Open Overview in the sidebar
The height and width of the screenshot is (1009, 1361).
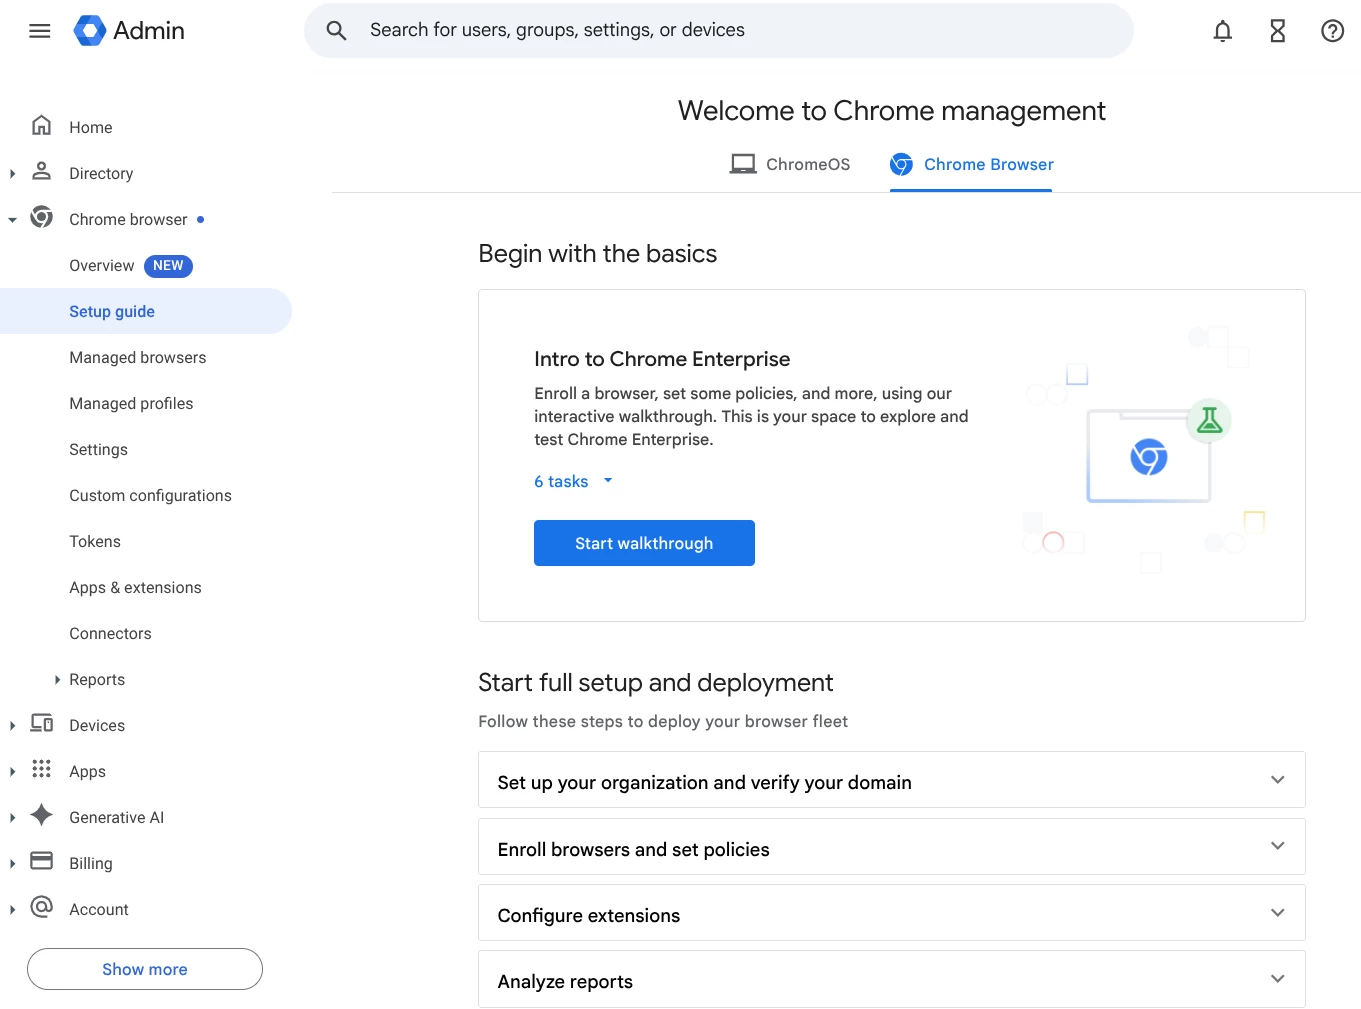point(102,266)
